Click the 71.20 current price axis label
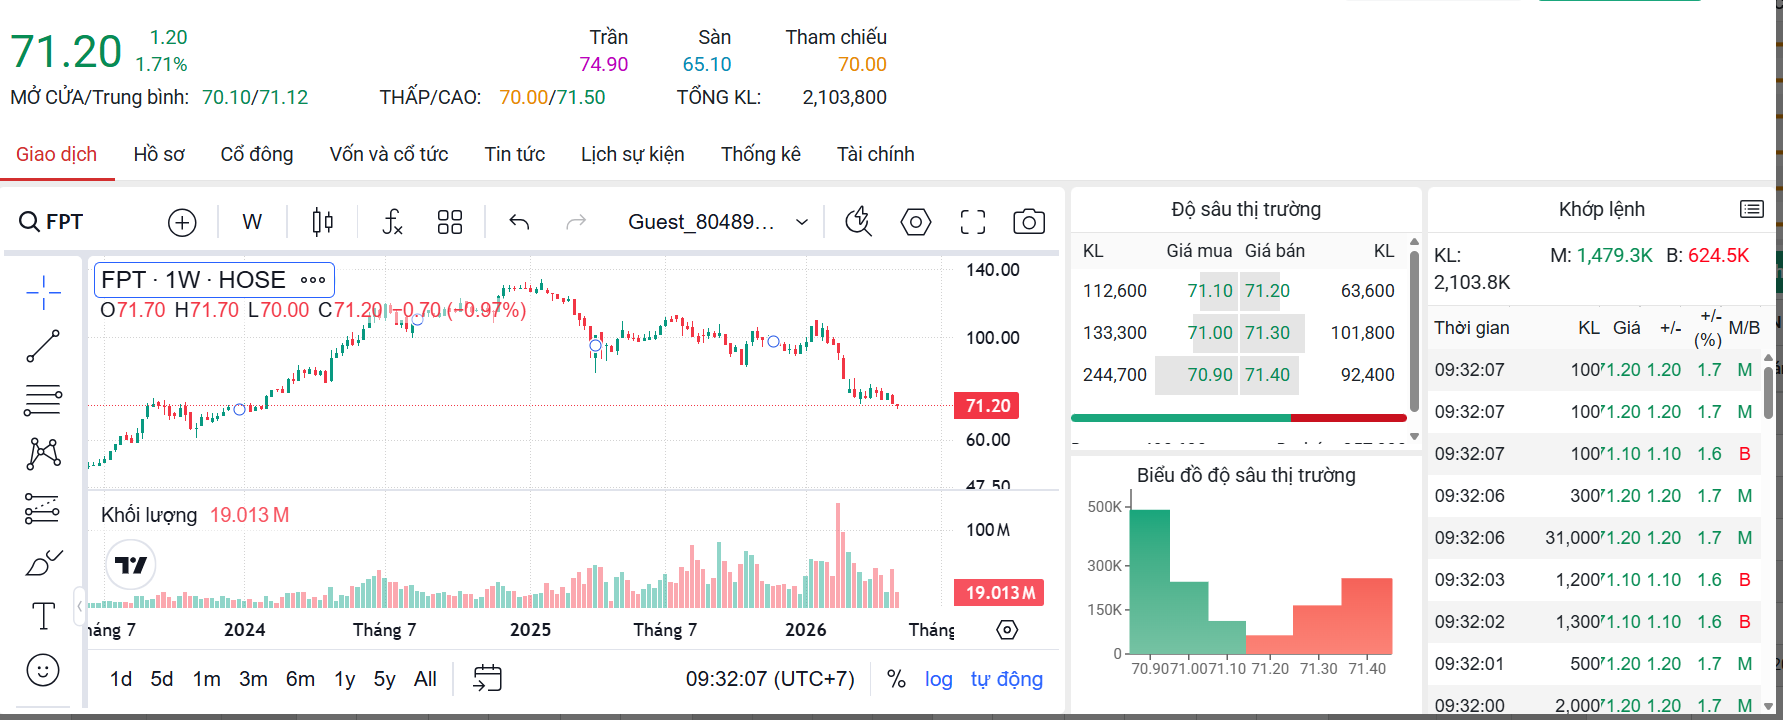Image resolution: width=1783 pixels, height=720 pixels. (x=987, y=405)
